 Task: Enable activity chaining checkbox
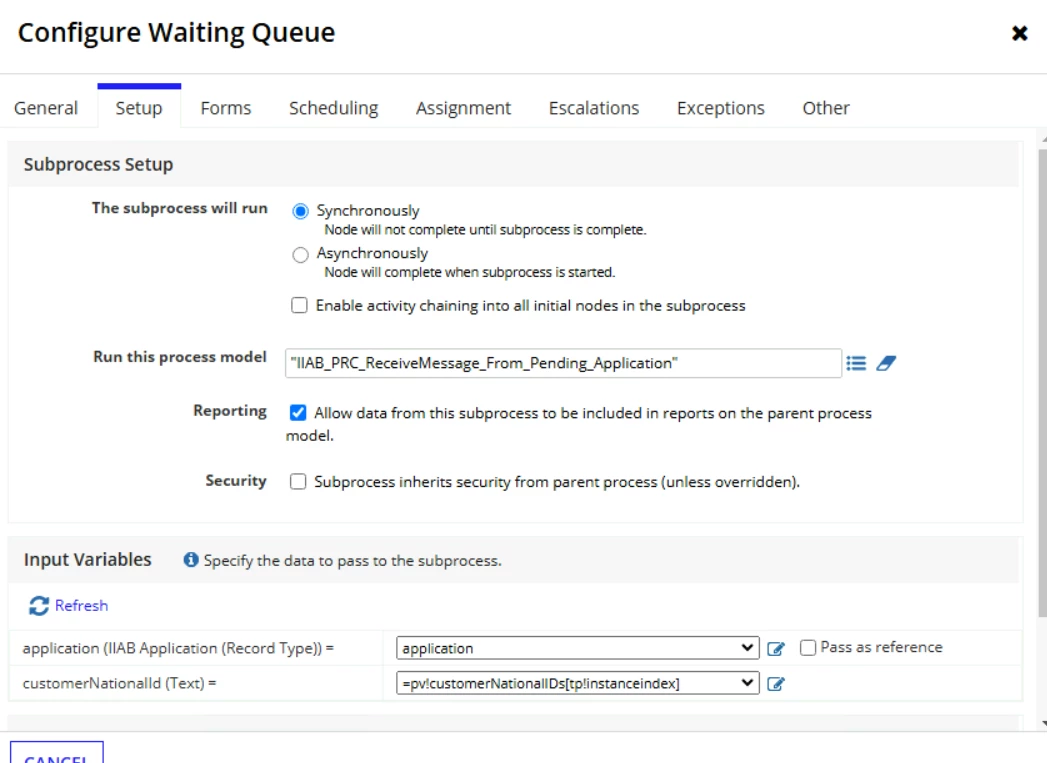(299, 305)
